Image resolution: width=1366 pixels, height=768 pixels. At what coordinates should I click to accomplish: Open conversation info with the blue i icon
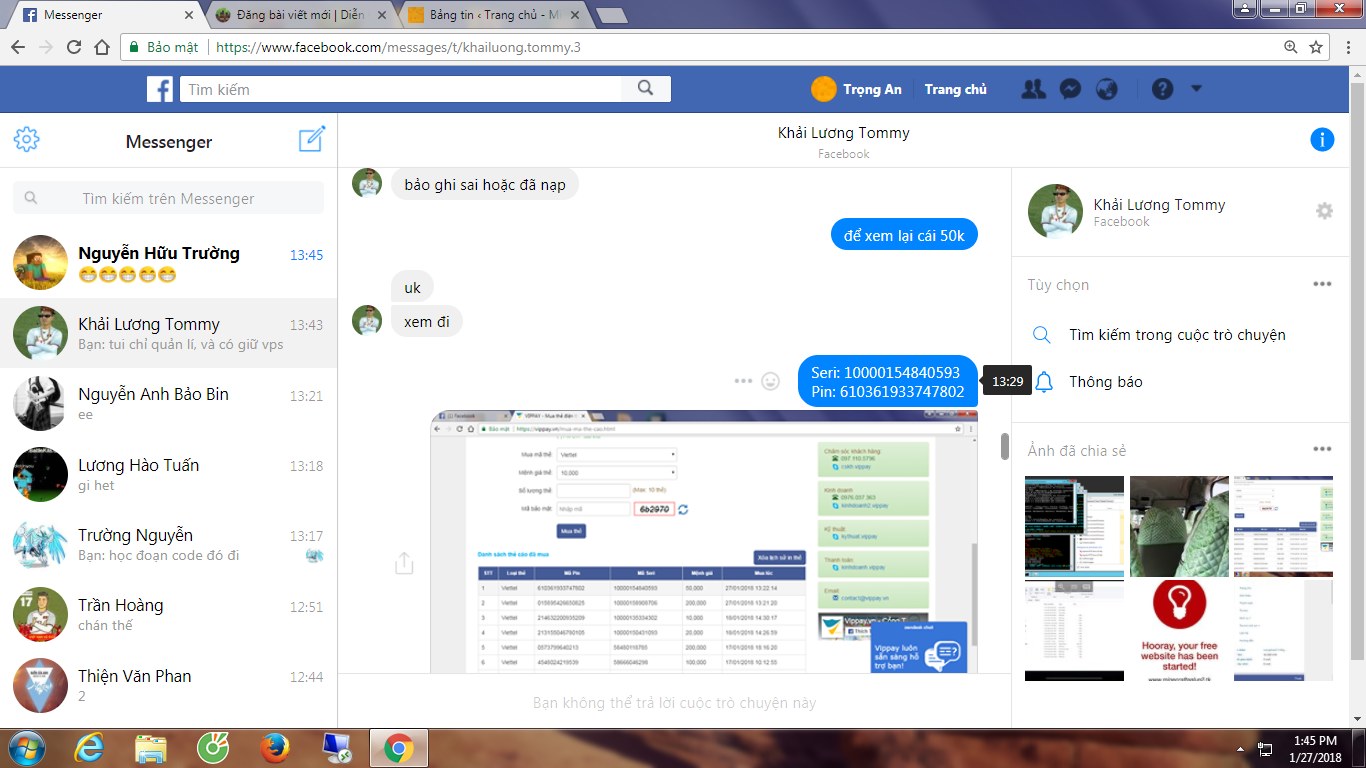pyautogui.click(x=1322, y=140)
